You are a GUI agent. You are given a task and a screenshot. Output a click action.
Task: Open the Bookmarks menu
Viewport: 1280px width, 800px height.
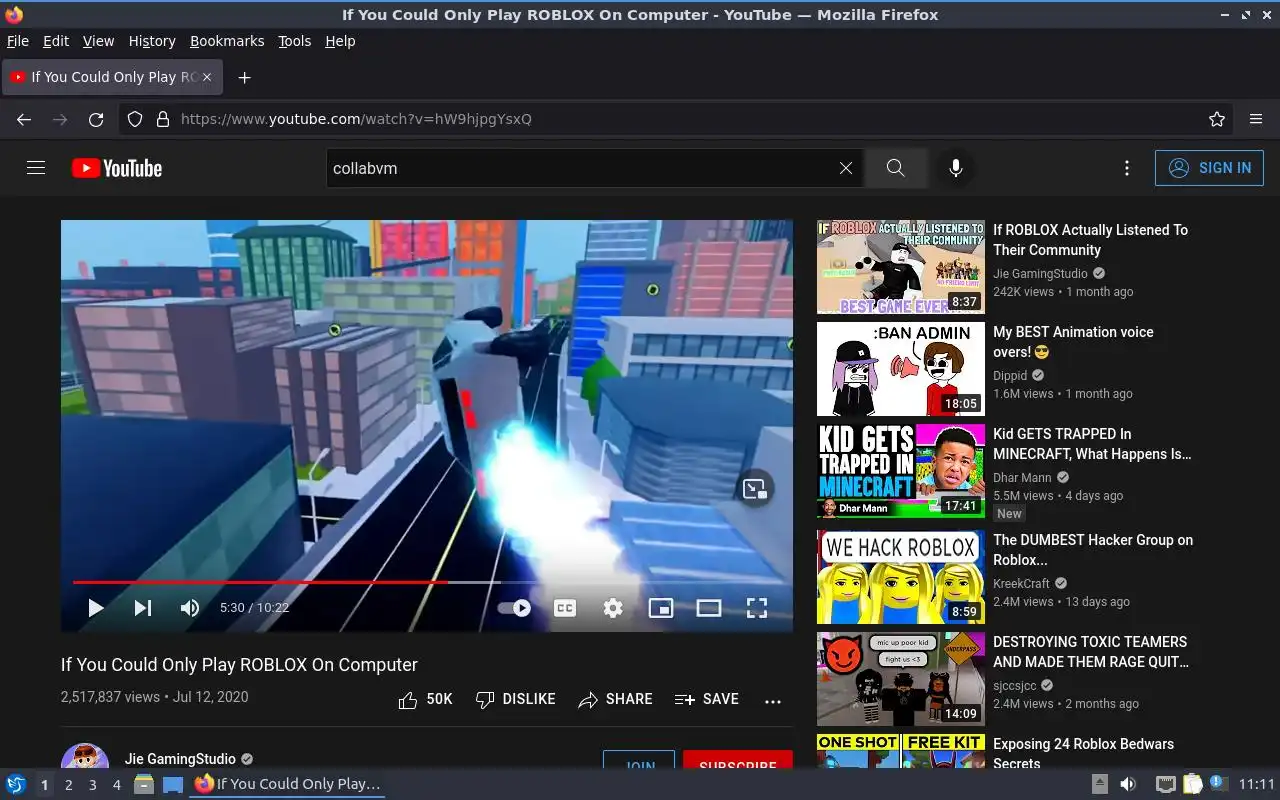pos(227,41)
